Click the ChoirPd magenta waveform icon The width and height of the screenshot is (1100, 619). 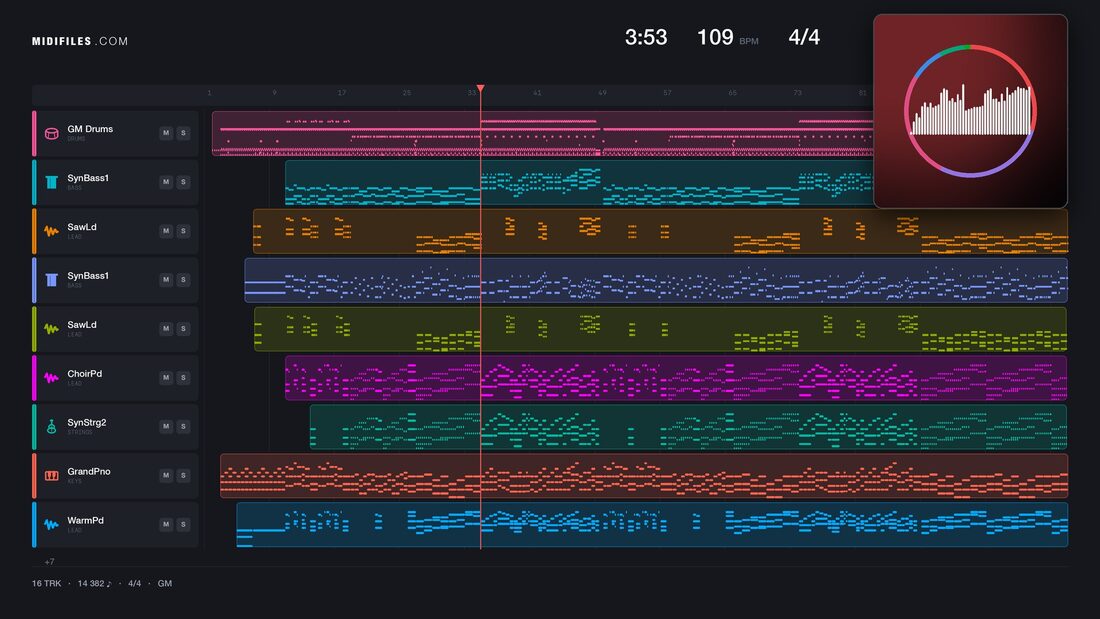51,378
